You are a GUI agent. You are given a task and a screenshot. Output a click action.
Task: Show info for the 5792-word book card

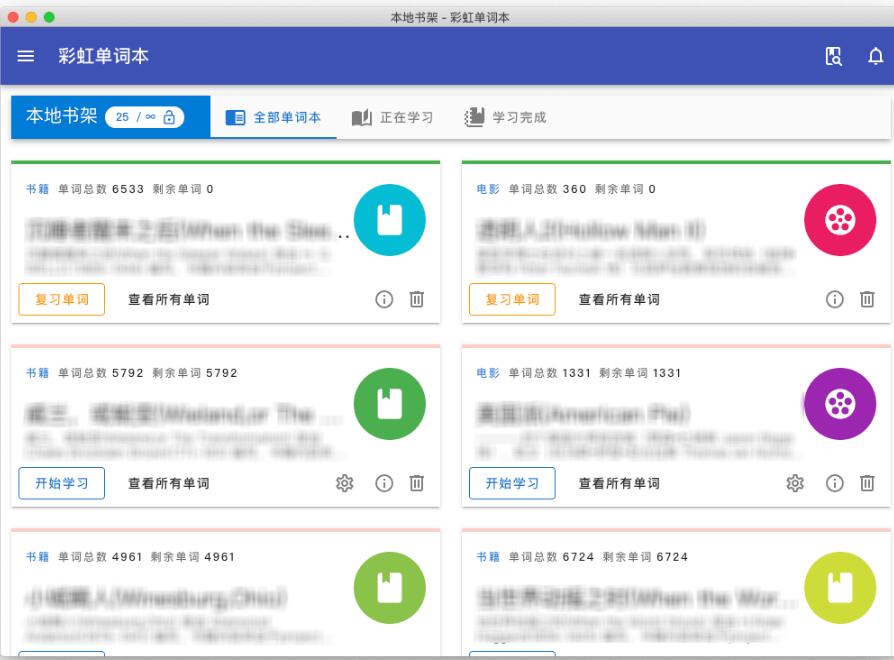click(384, 483)
